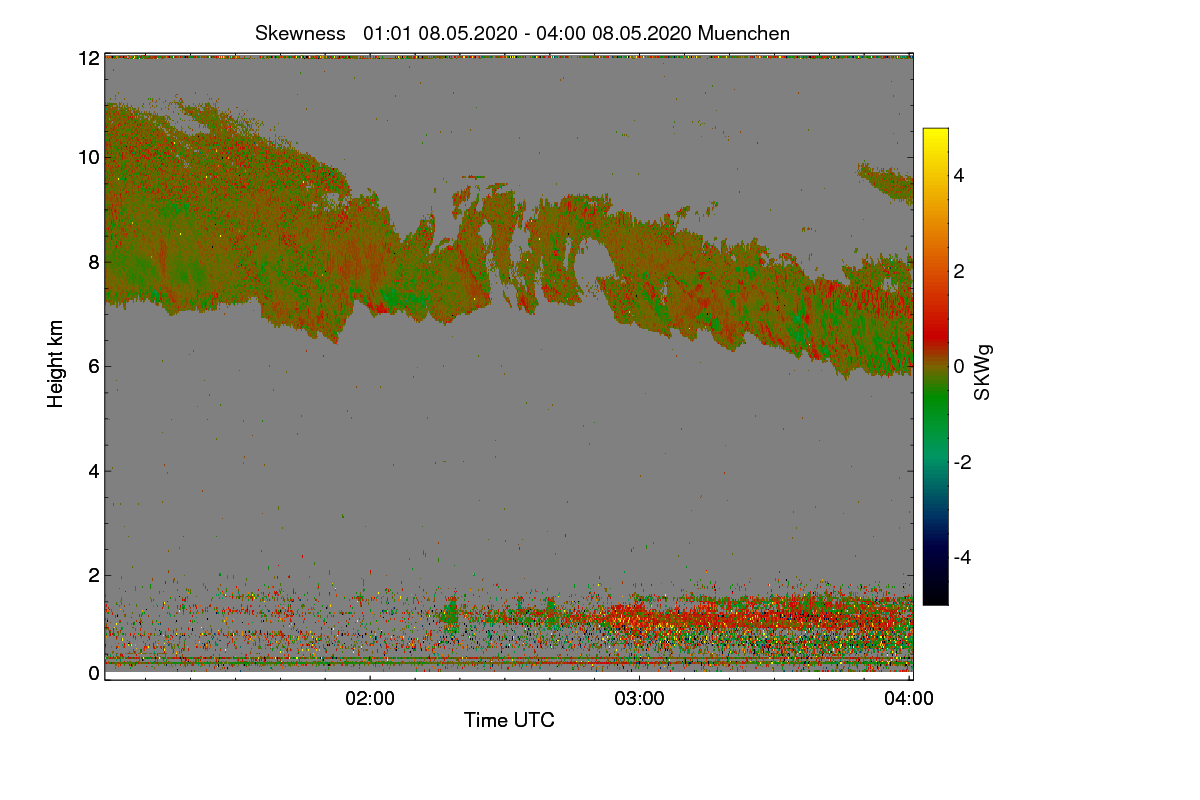
Task: Click the 10 km height tick label
Action: pyautogui.click(x=89, y=157)
